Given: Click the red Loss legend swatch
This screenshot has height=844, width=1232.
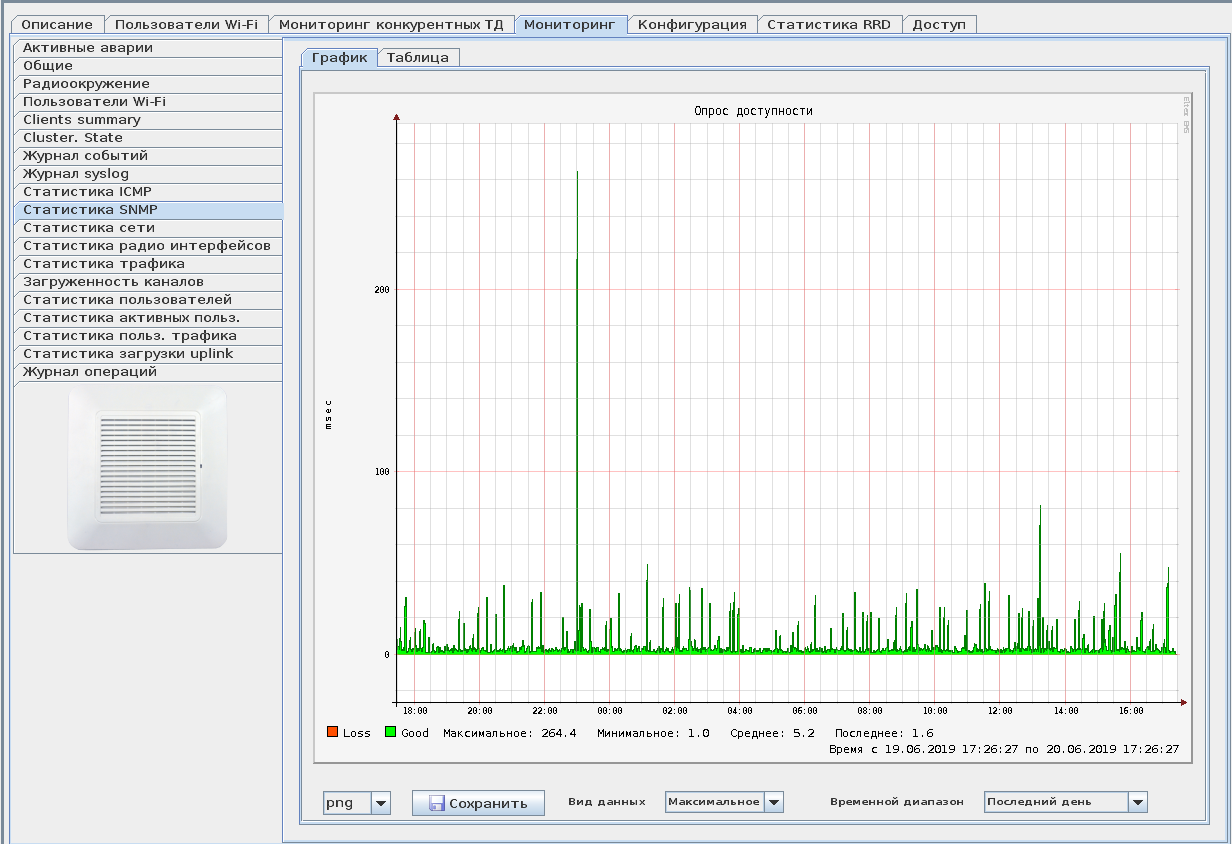Looking at the screenshot, I should 333,732.
